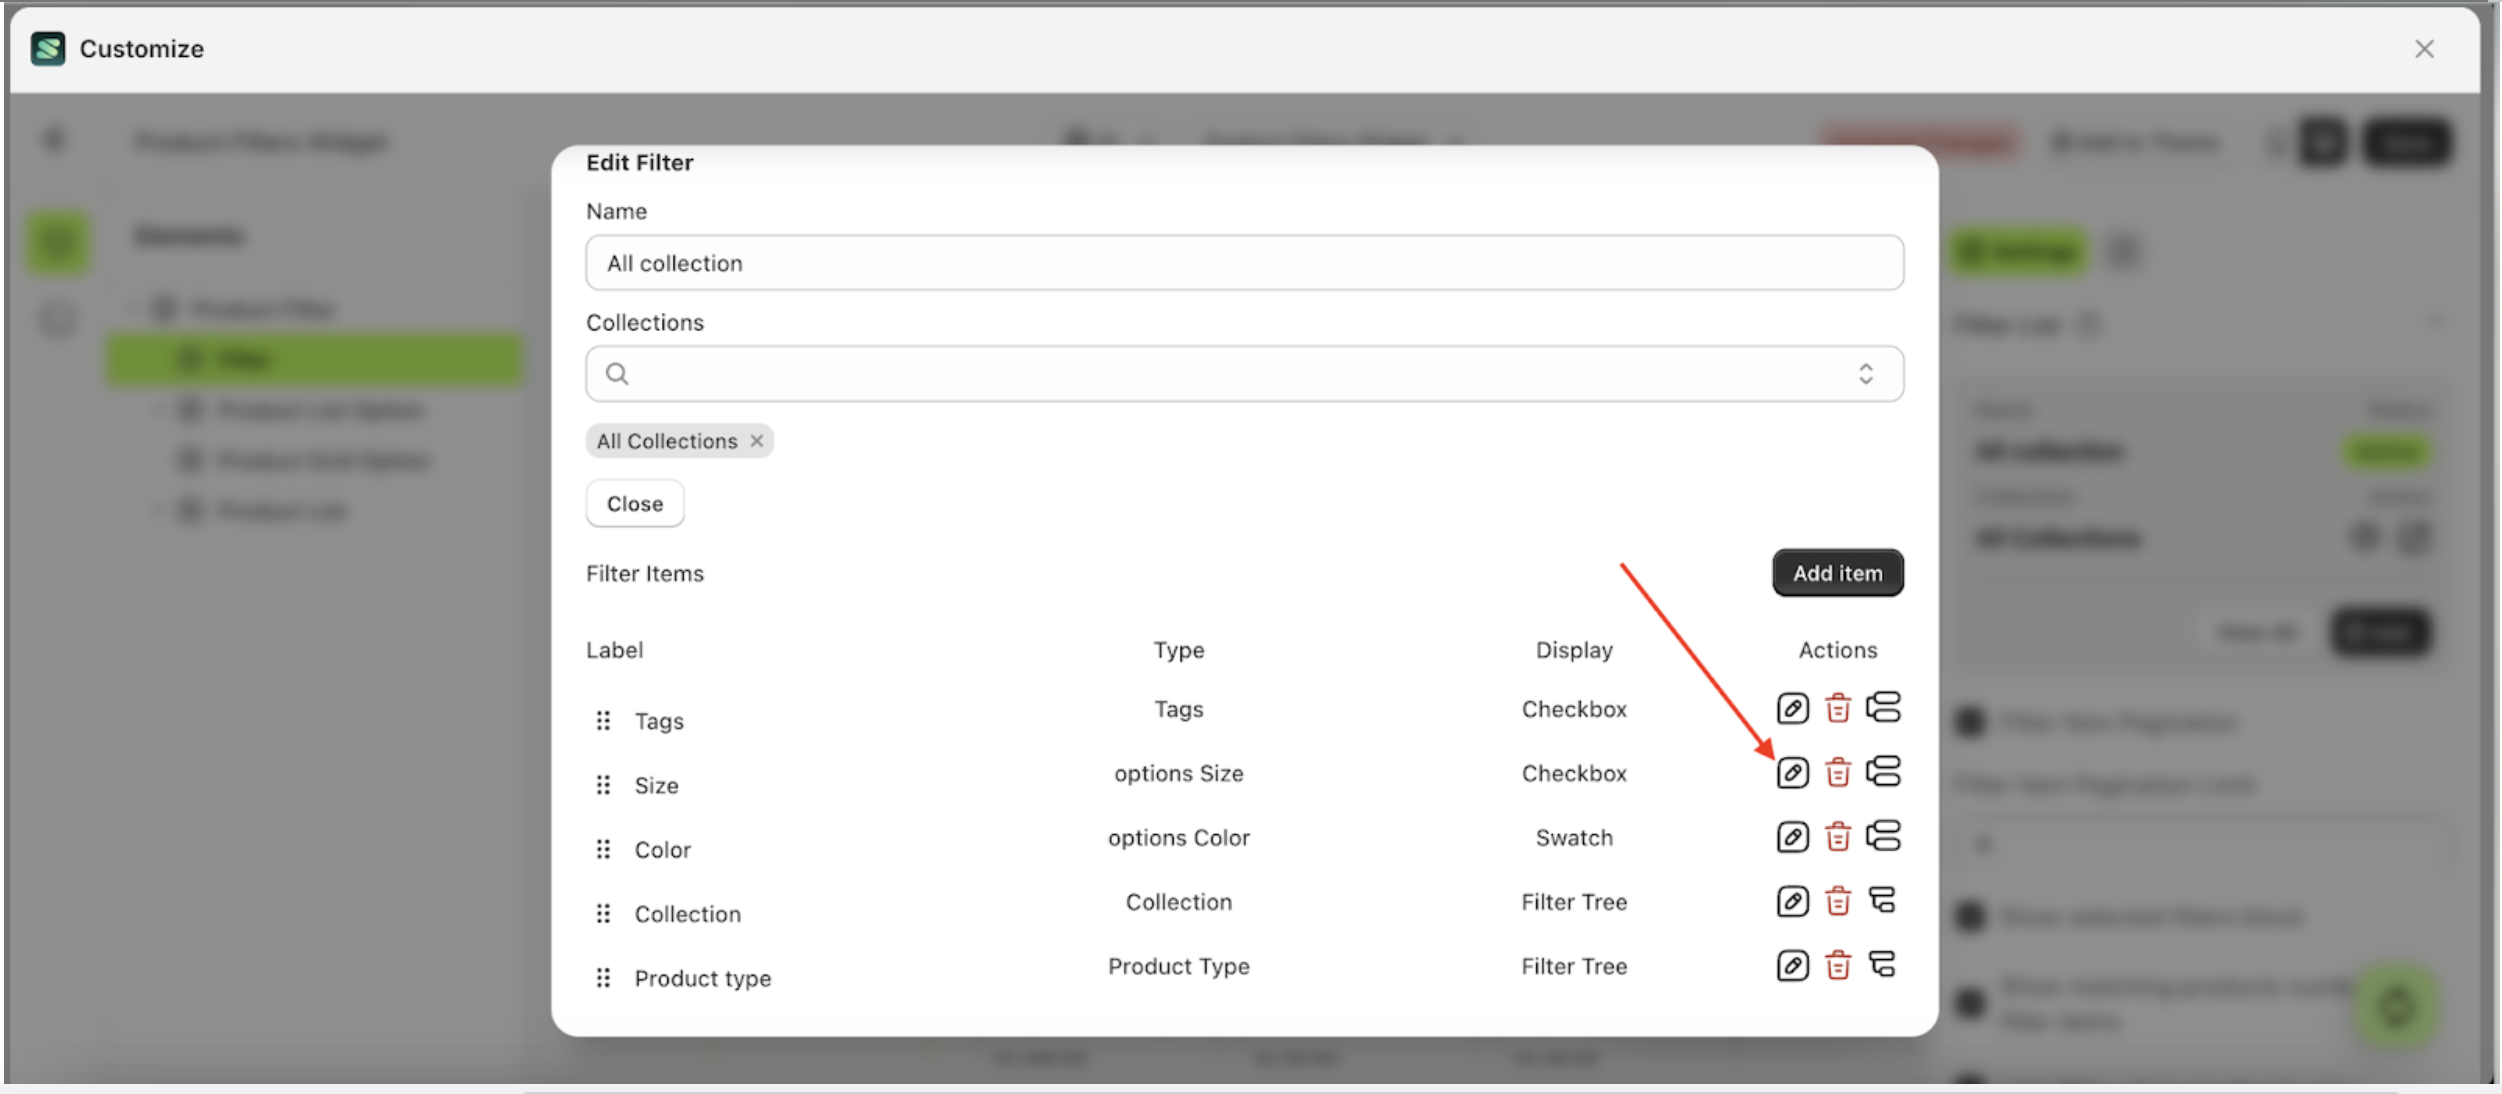Delete the Product type filter item
Viewport: 2502px width, 1094px height.
point(1838,965)
